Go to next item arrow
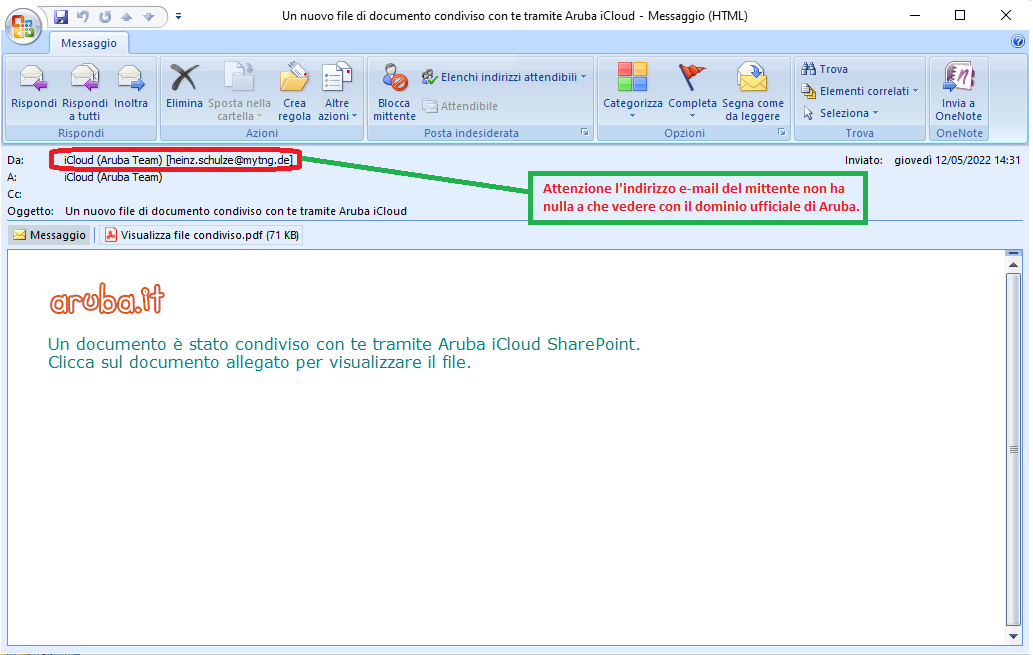 pos(149,16)
